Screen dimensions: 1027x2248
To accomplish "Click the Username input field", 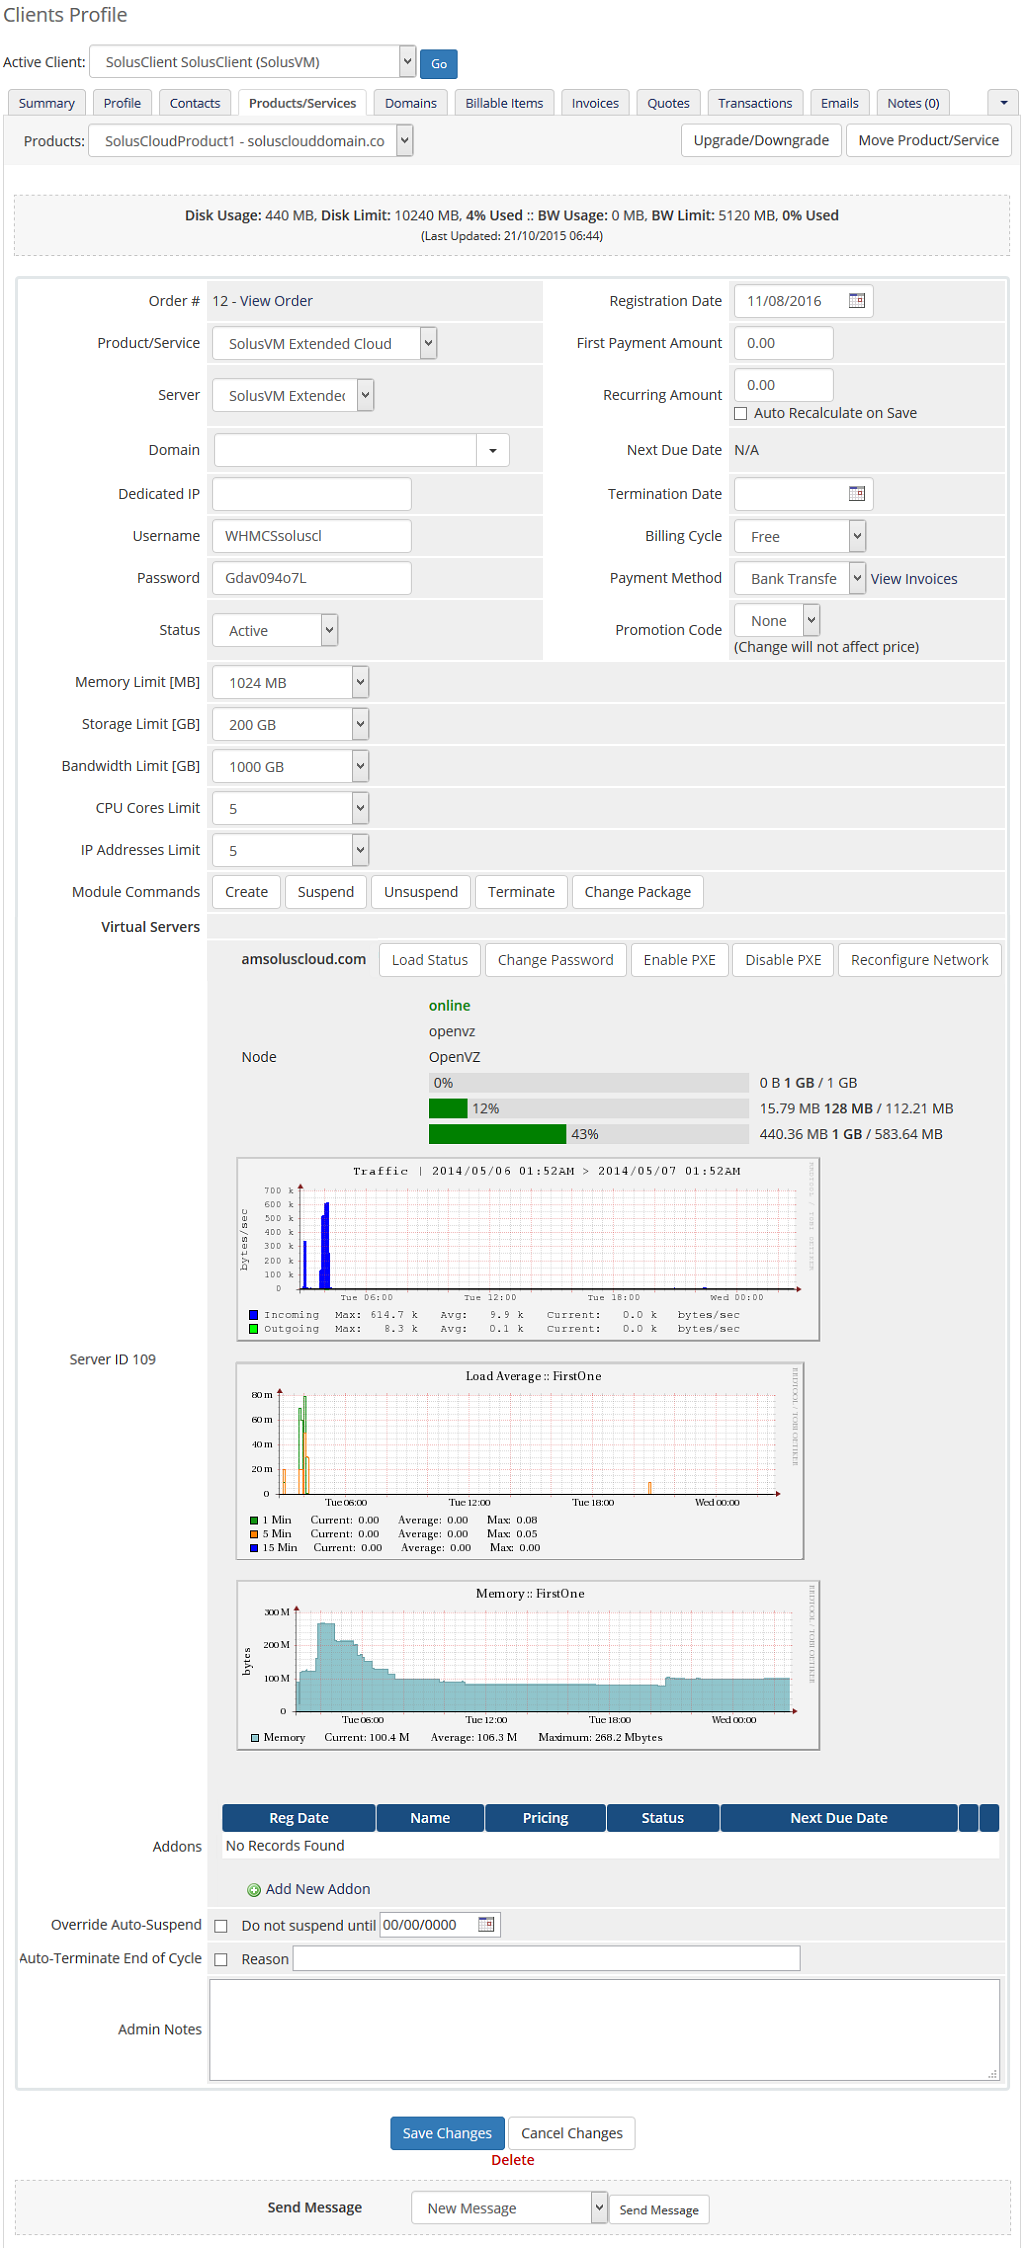I will pos(312,536).
